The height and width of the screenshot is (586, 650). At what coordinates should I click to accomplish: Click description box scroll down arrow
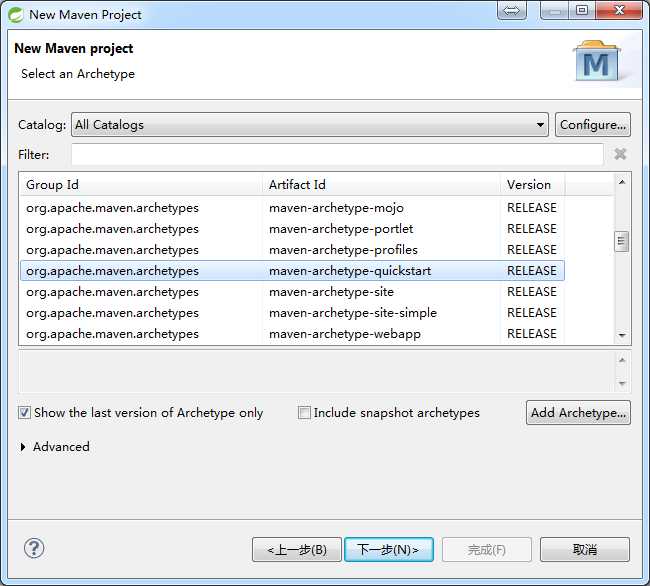[622, 383]
